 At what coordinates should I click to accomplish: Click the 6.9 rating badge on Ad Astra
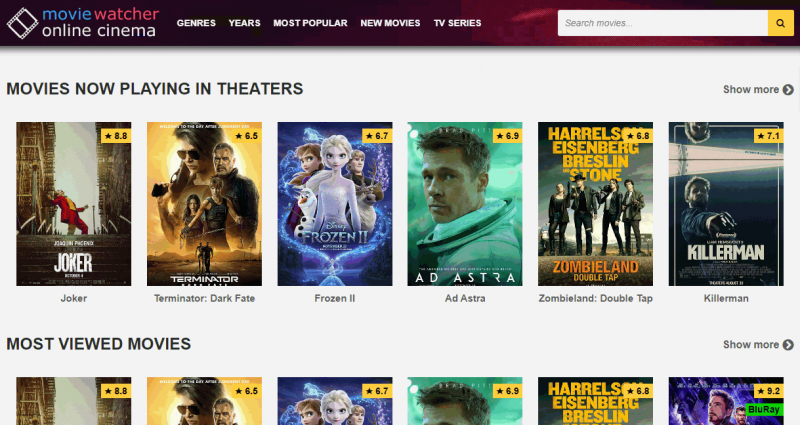(506, 135)
